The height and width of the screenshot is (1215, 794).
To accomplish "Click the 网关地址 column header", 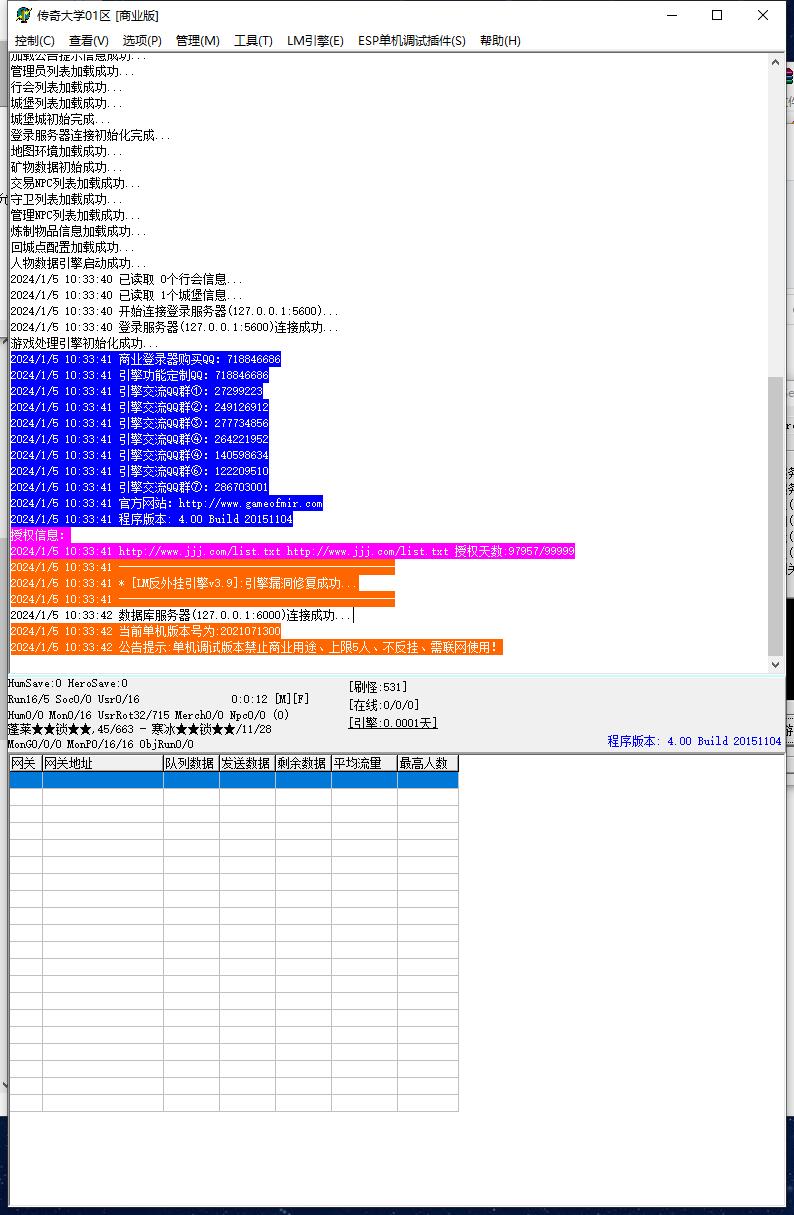I will [103, 763].
